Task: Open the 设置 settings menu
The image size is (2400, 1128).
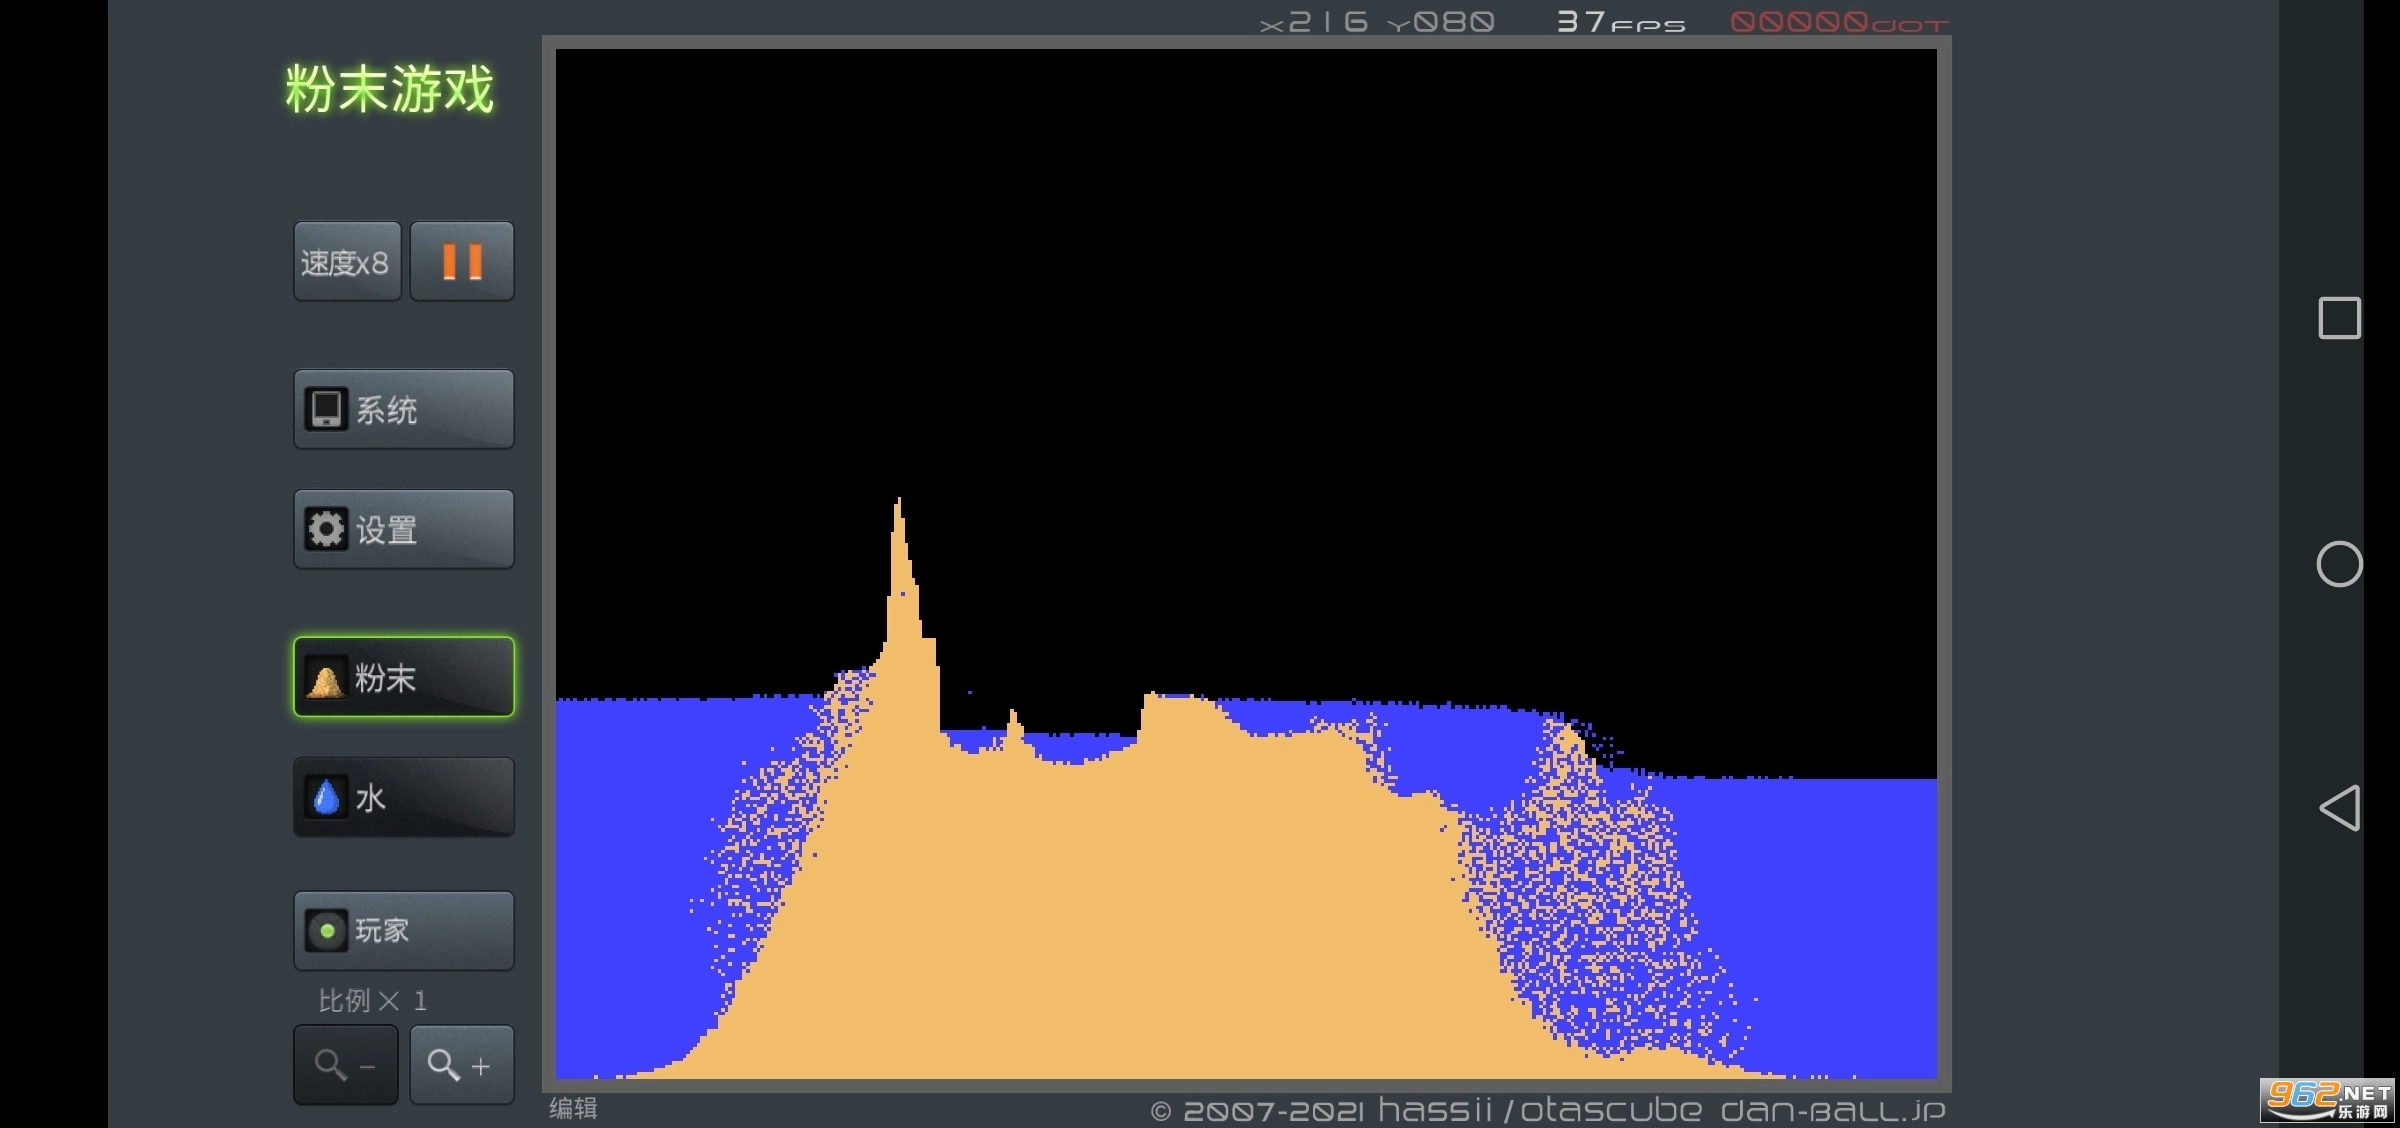Action: coord(403,529)
